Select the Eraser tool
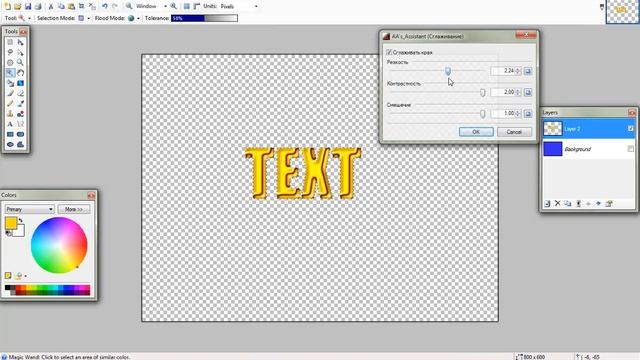Screen dimensions: 640x360 tap(20, 93)
